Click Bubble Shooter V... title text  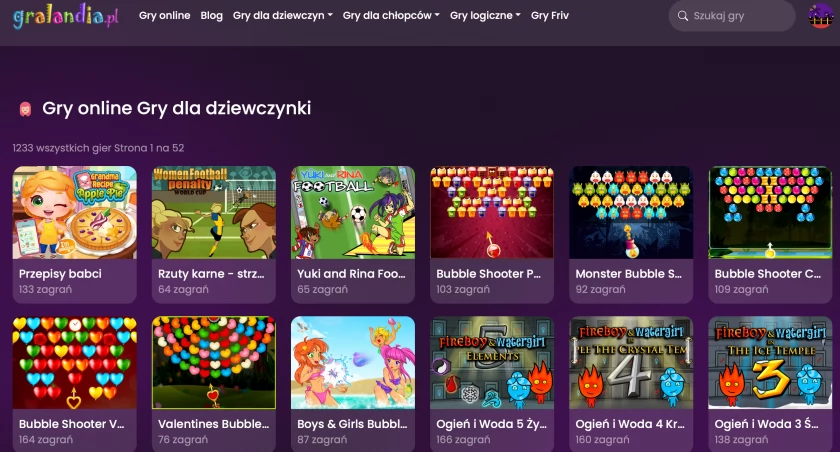pyautogui.click(x=72, y=424)
